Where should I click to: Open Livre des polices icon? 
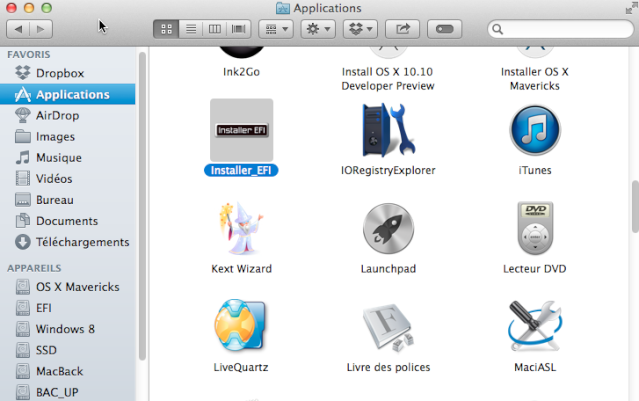(x=388, y=327)
